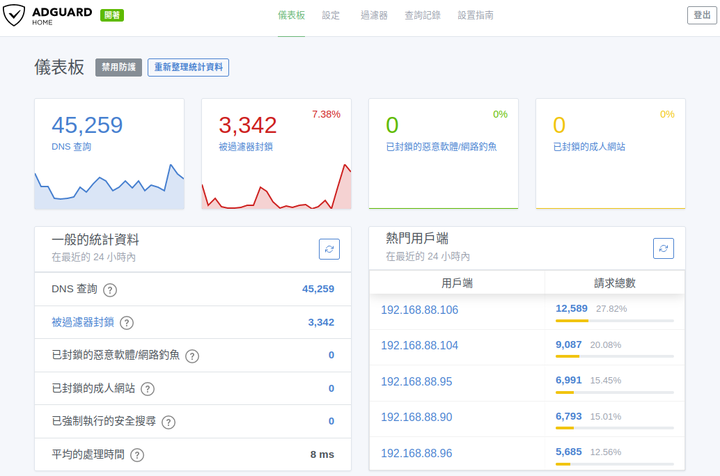Viewport: 720px width, 476px height.
Task: Open help icon next to 被過濾器封鎖 row
Action: 127,323
